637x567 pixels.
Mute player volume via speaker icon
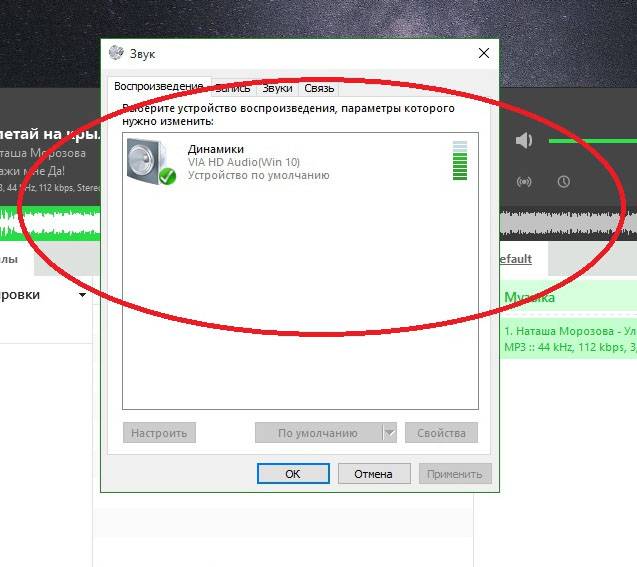524,141
